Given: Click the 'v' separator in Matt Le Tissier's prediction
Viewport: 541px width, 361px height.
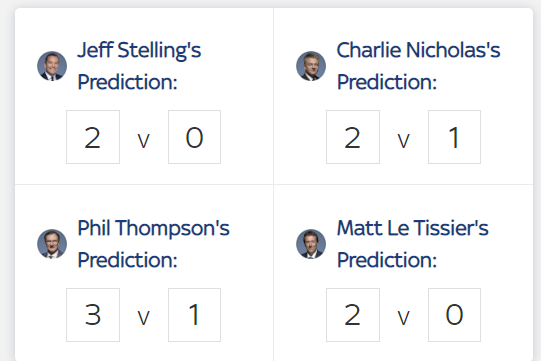Looking at the screenshot, I should click(404, 318).
